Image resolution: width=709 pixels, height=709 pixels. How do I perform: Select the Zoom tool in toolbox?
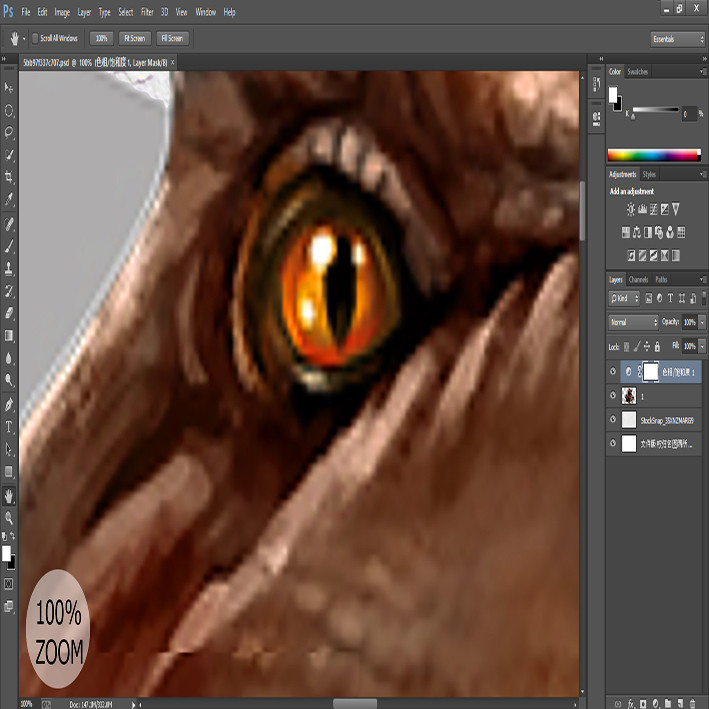coord(9,518)
